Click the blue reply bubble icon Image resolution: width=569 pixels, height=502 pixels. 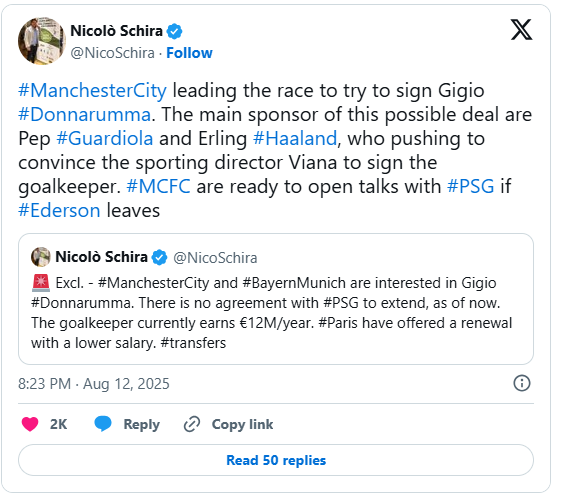103,424
